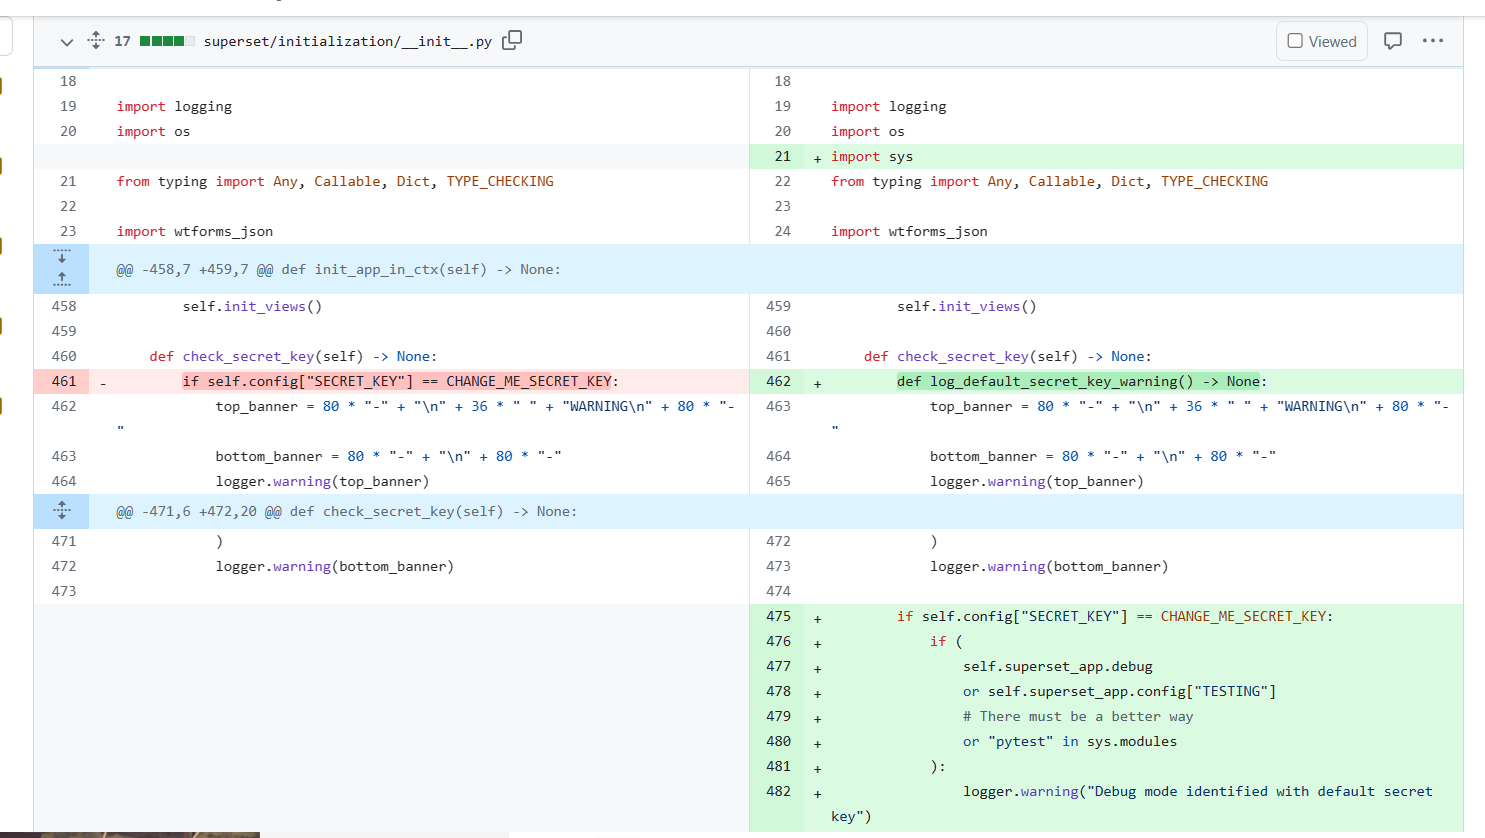This screenshot has height=838, width=1485.
Task: Click left 'import logging' on line 19
Action: pos(174,106)
